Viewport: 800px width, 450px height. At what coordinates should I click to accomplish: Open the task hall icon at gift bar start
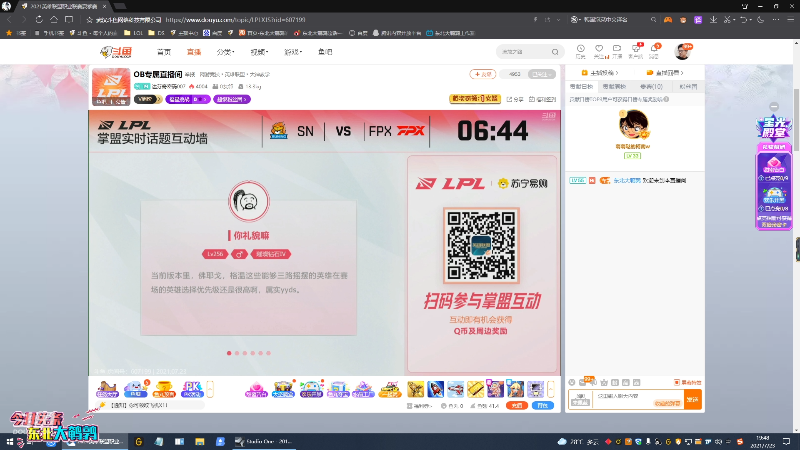point(107,389)
